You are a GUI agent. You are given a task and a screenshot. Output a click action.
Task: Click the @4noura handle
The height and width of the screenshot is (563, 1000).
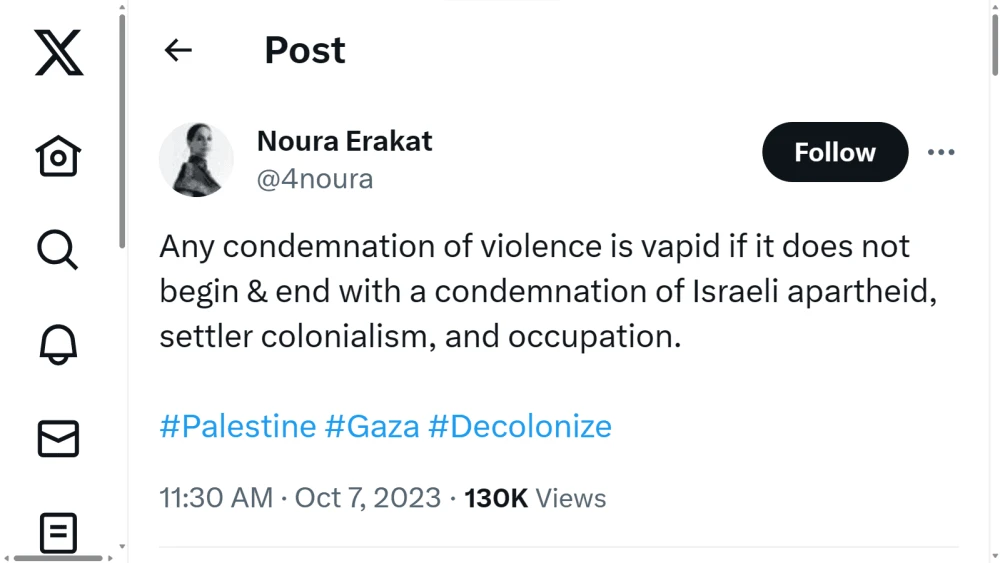(315, 179)
